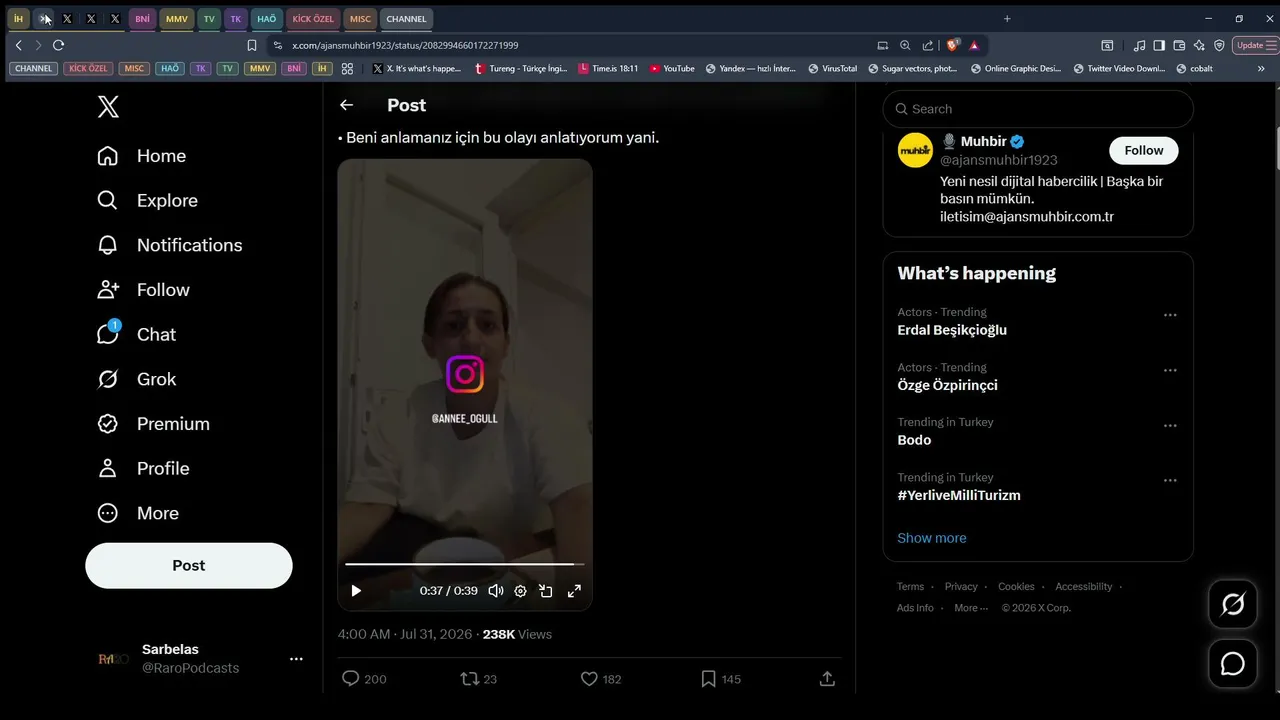Open Grok from the sidebar
Screen dimensions: 1280x720
[136, 379]
